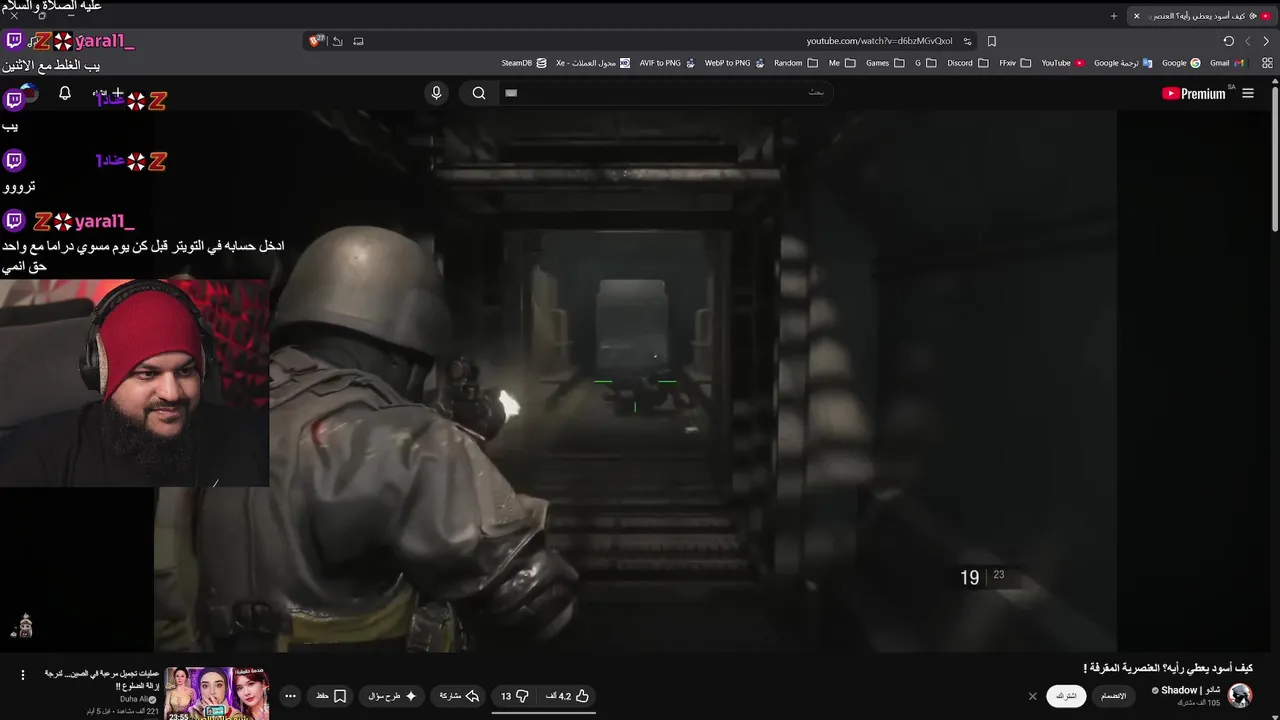
Task: Open the SteamDB bookmark
Action: click(524, 63)
